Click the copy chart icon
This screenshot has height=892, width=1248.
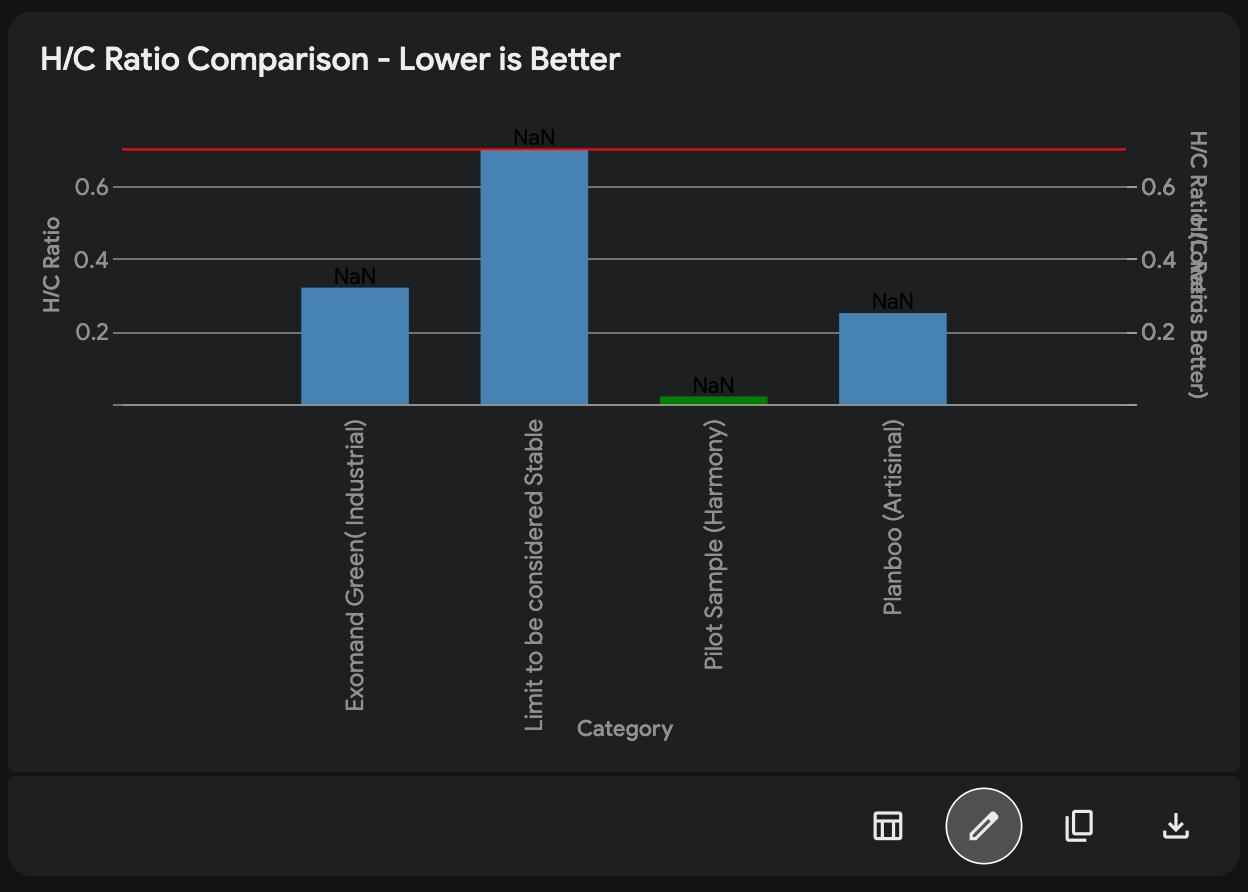(1078, 825)
